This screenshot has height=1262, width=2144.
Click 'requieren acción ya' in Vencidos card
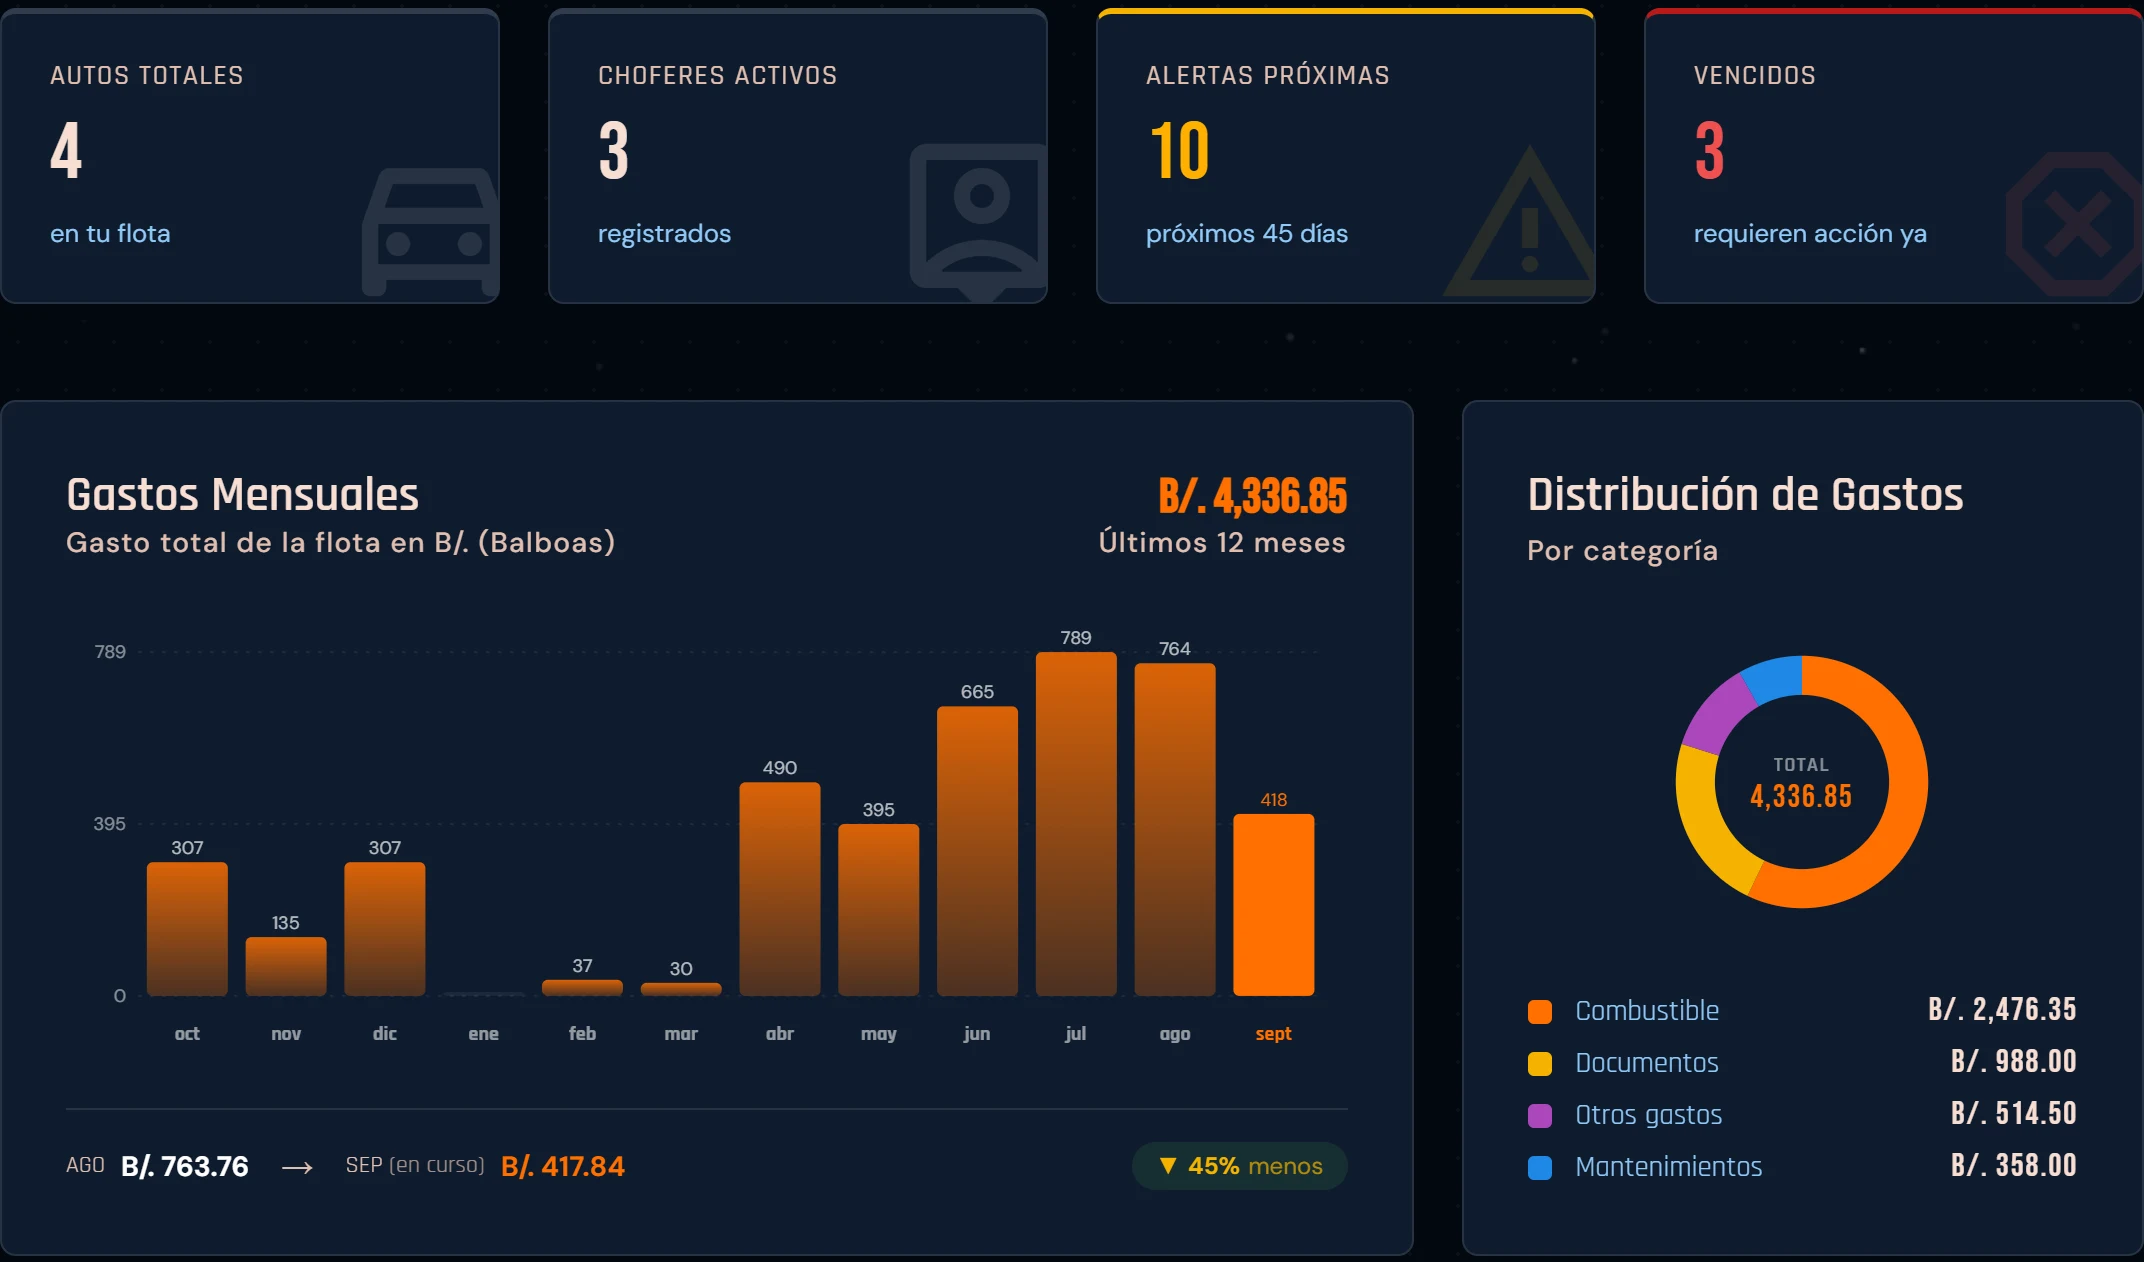(1810, 234)
